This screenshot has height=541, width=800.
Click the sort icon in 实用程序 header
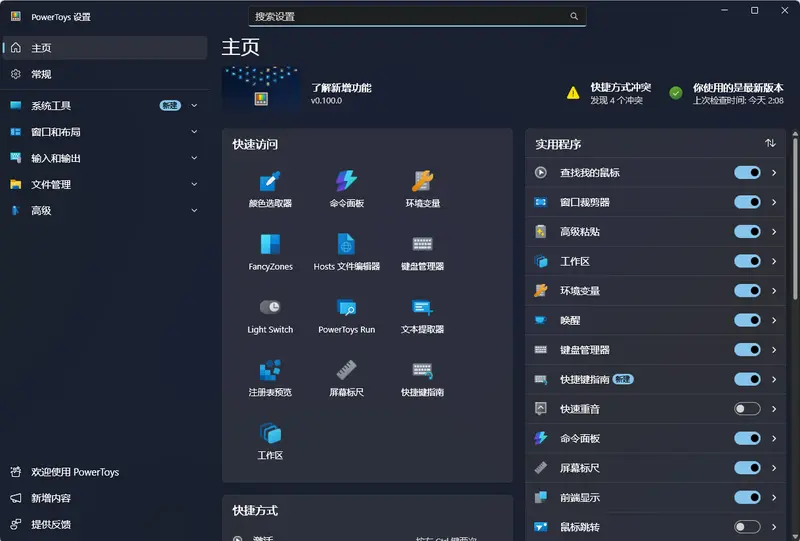770,143
